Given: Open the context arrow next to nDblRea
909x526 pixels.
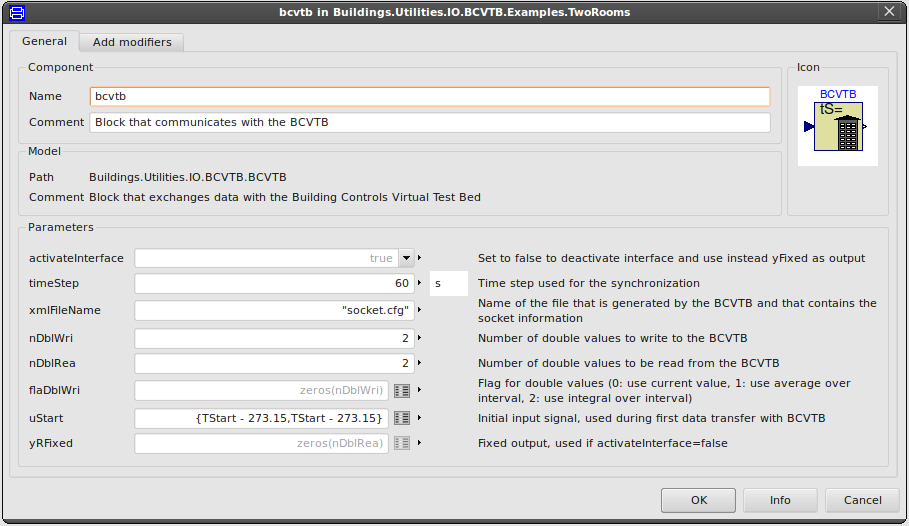Looking at the screenshot, I should 420,363.
